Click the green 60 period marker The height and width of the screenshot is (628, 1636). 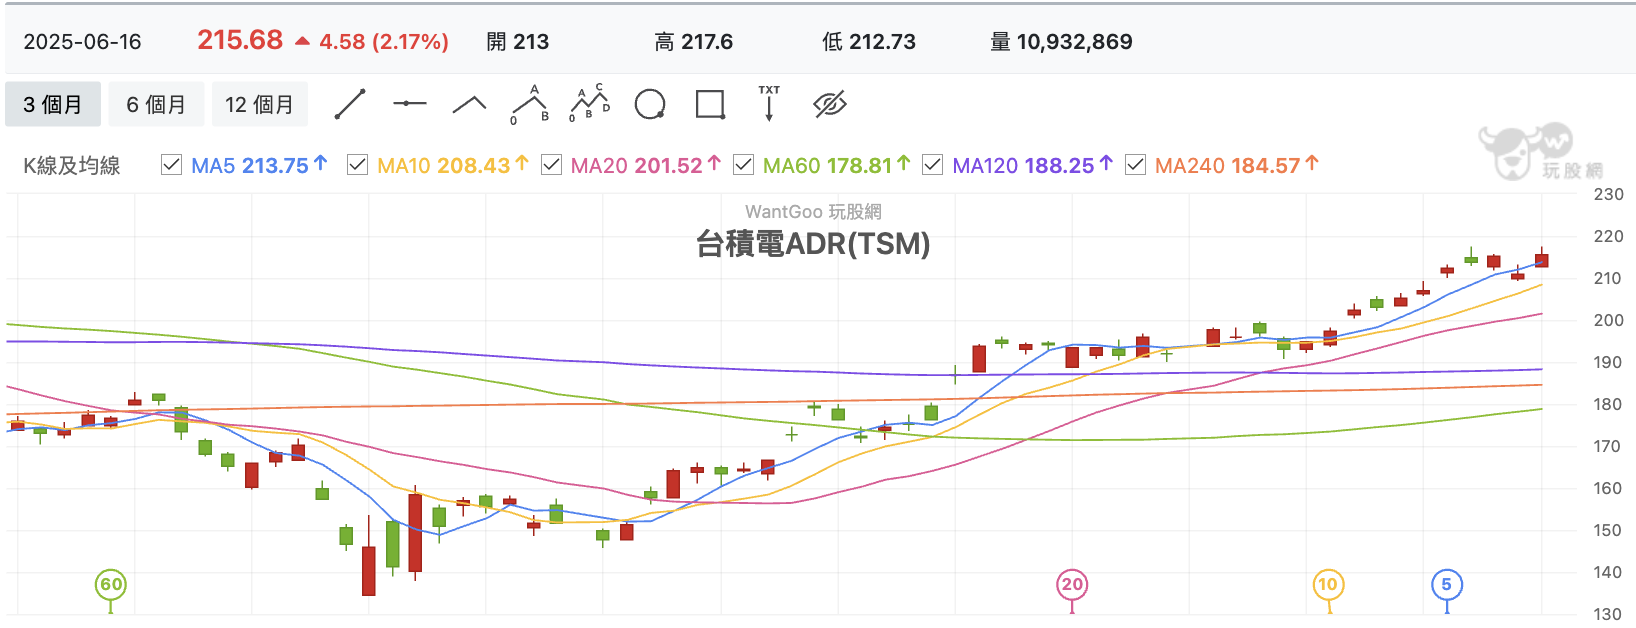pyautogui.click(x=111, y=585)
